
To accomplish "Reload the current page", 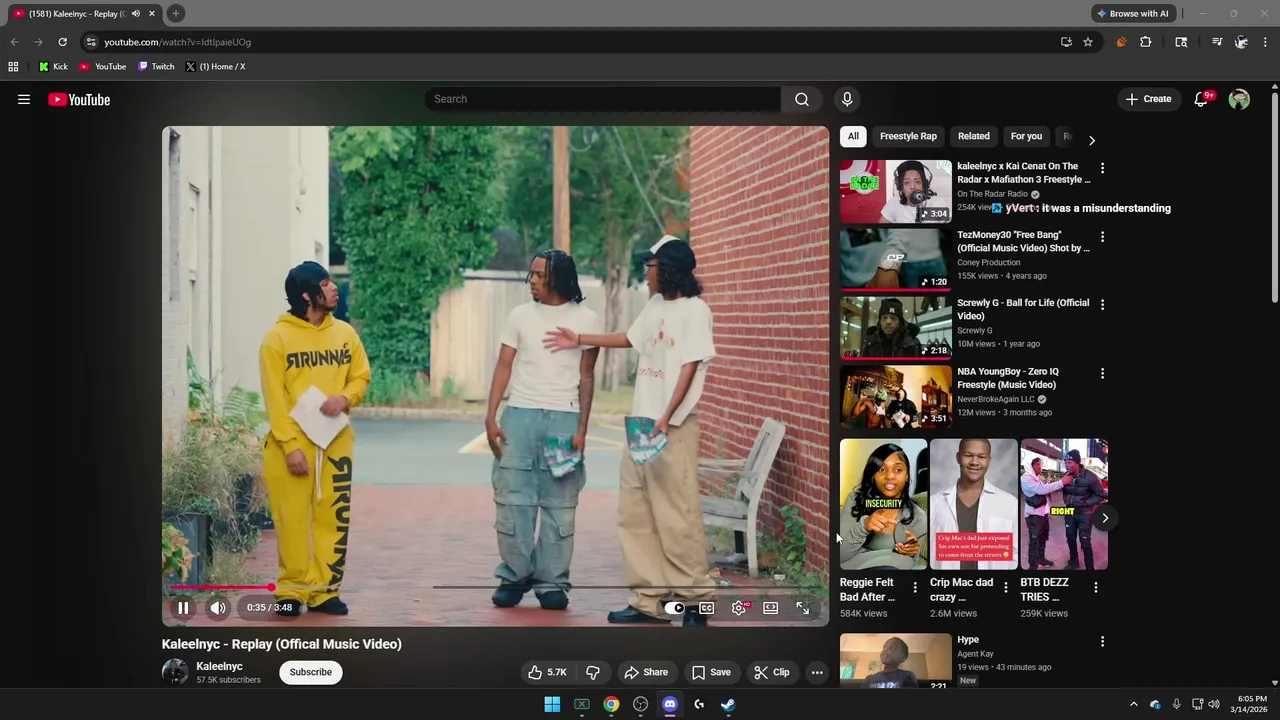I will coord(62,42).
